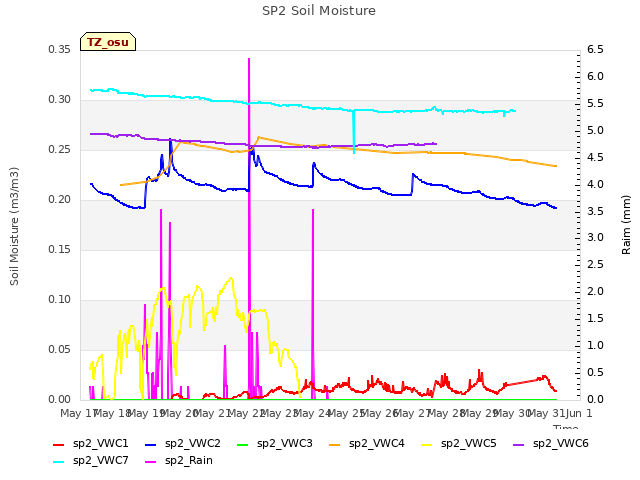The width and height of the screenshot is (640, 480).
Task: Toggle sp2_VWC6 legend entry
Action: tap(551, 444)
